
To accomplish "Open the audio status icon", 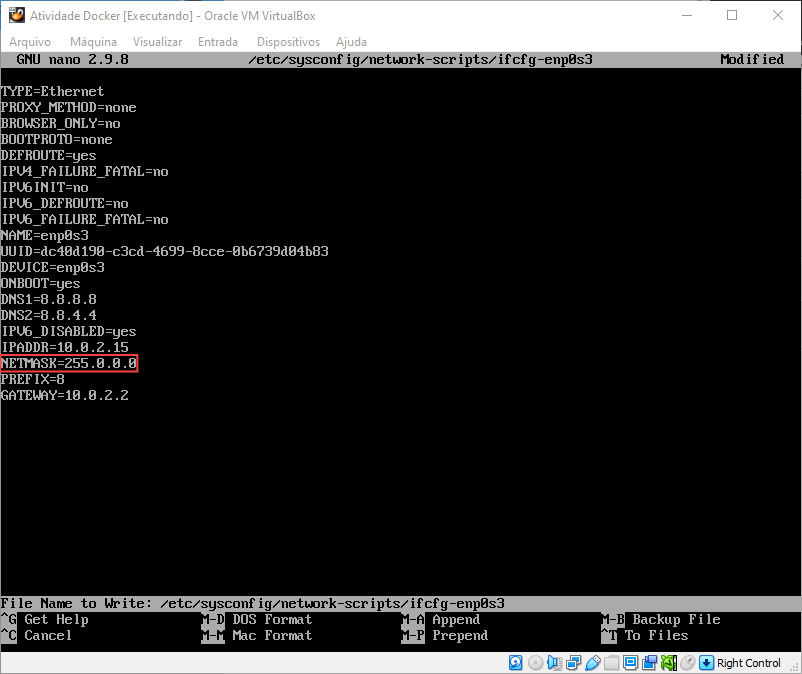I will [x=553, y=662].
